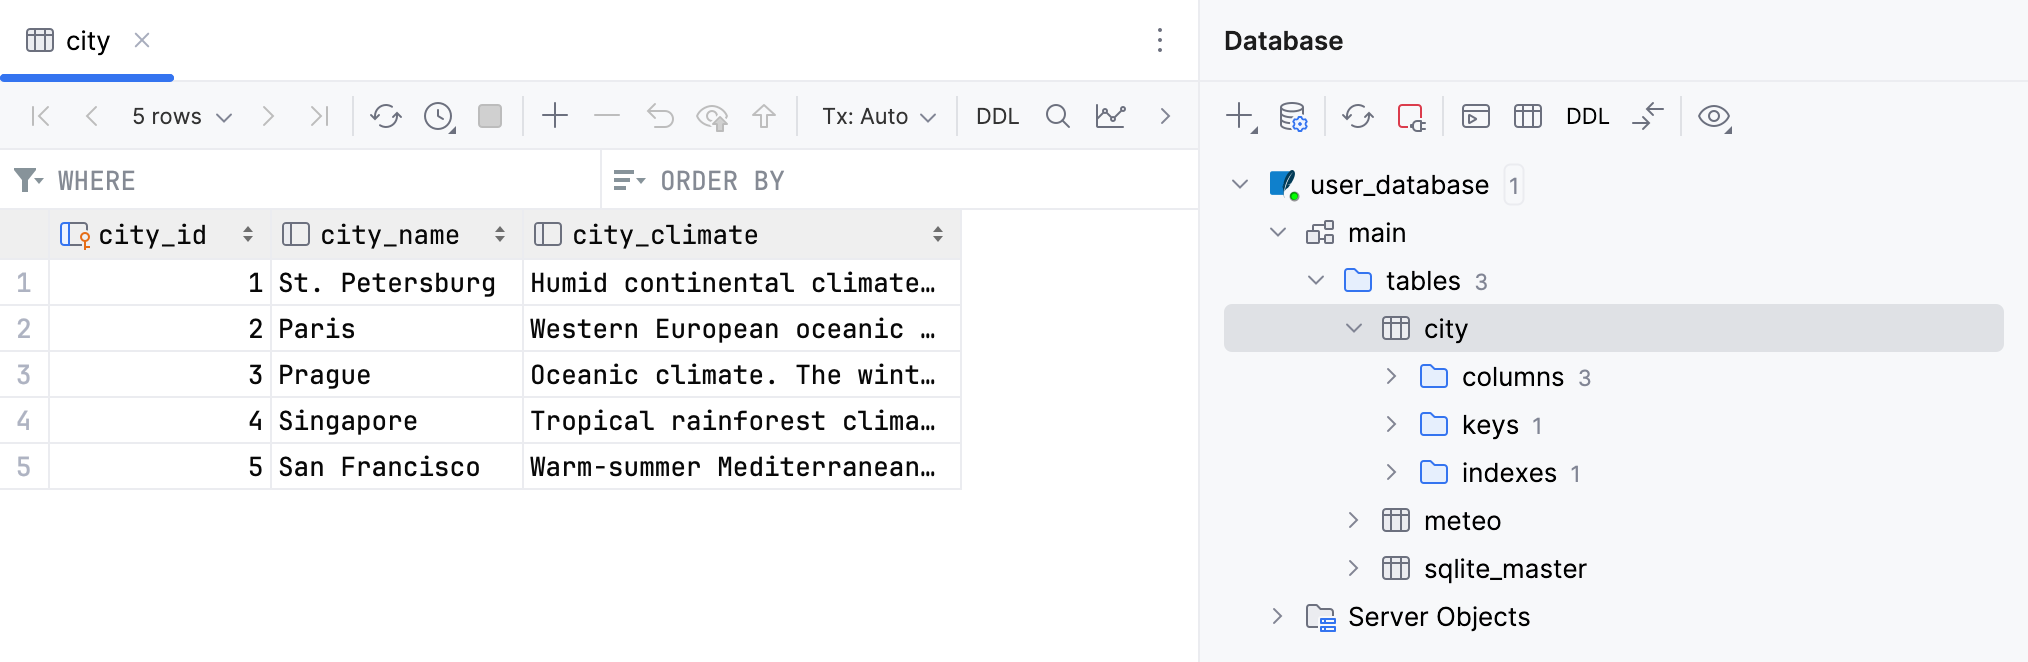Switch to the city editor tab
The image size is (2028, 662).
(87, 41)
